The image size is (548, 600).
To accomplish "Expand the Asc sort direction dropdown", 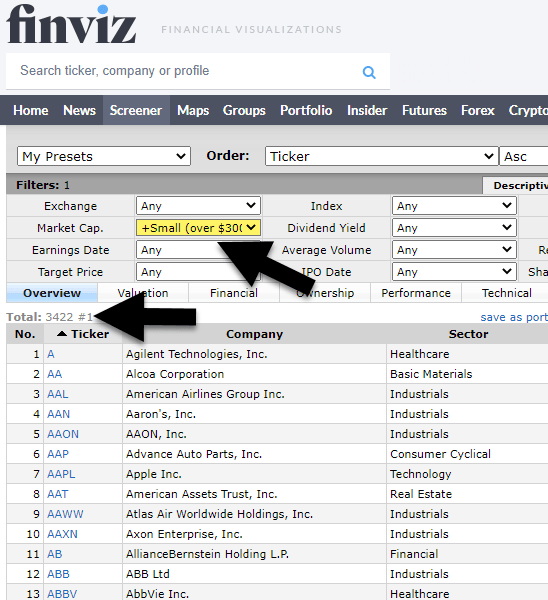I will pyautogui.click(x=524, y=156).
